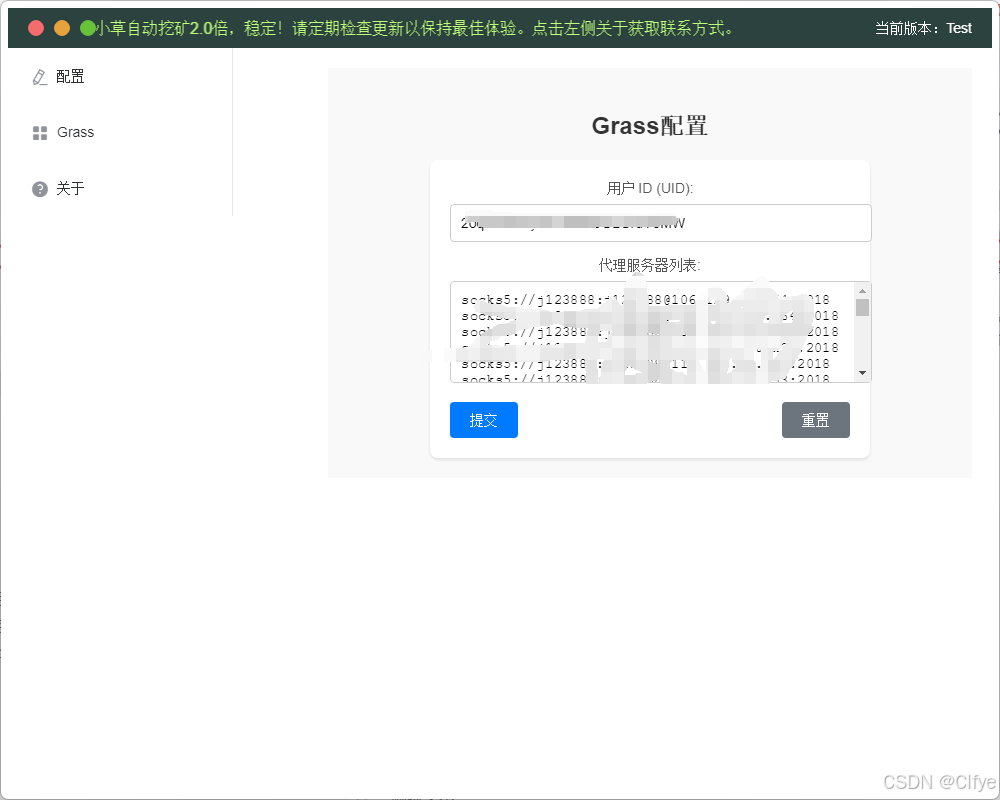Click inside the 代理服务器列表 text area

[x=652, y=332]
